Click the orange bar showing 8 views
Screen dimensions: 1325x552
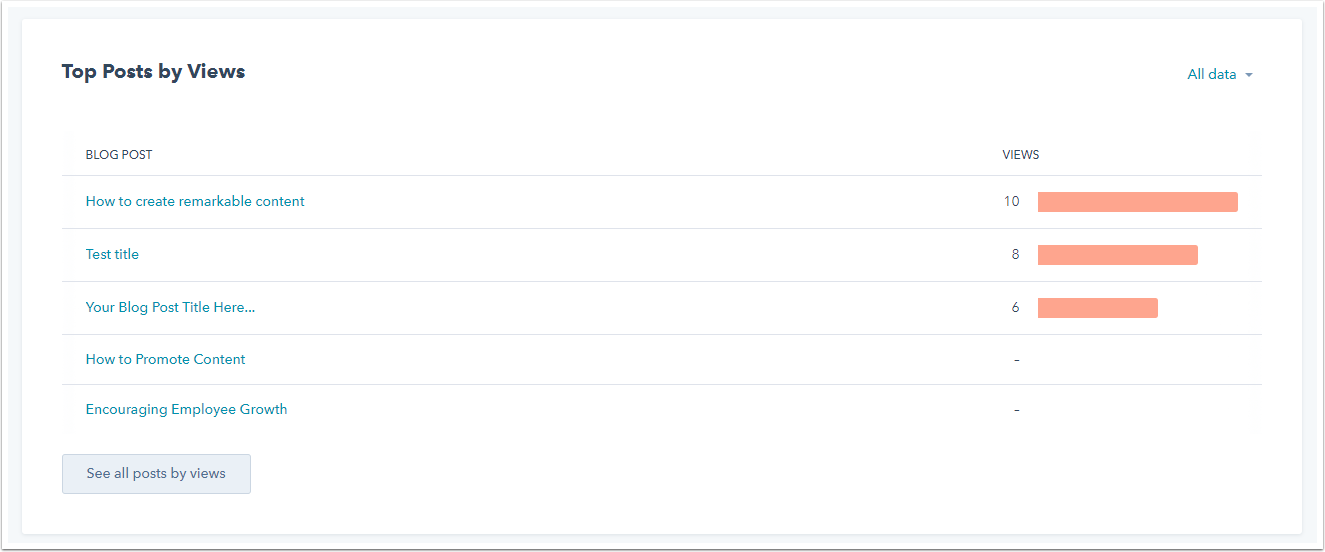(x=1118, y=255)
